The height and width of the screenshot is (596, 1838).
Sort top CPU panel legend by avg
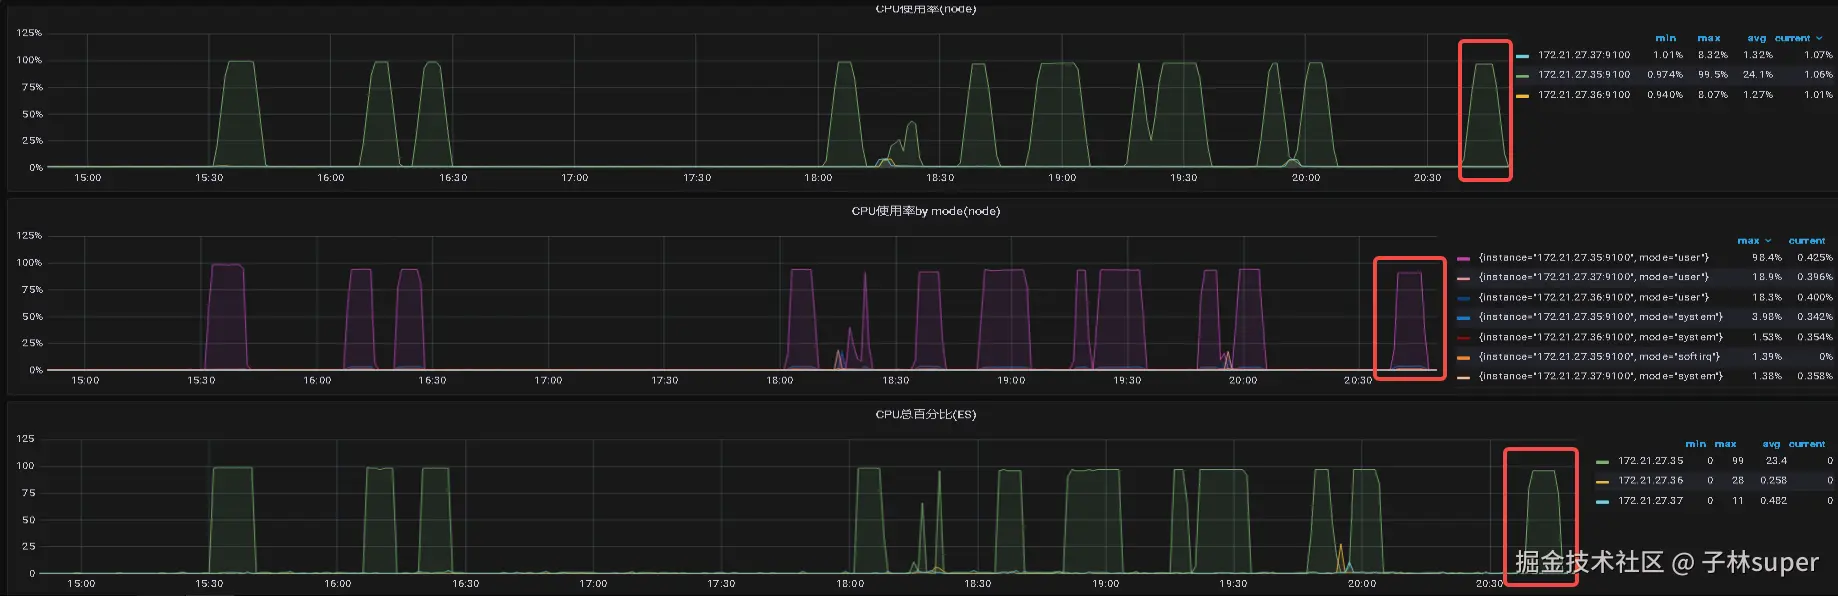[1756, 38]
